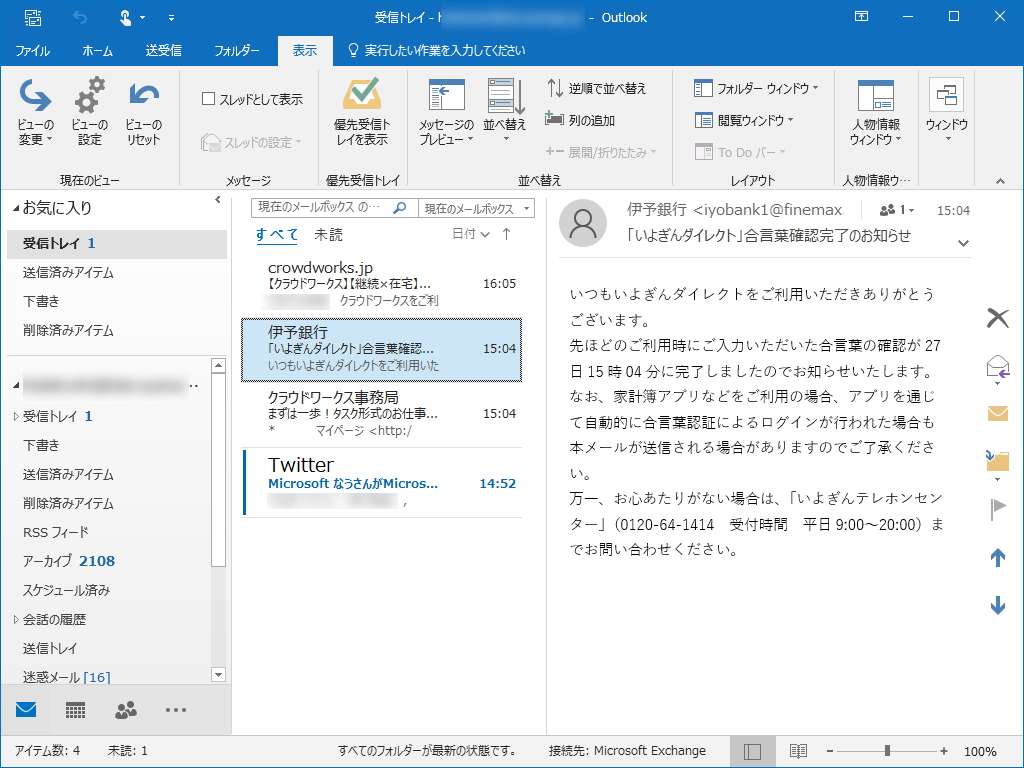The height and width of the screenshot is (768, 1024).
Task: Flag the 伊予銀行 message in reading pane
Action: 997,508
